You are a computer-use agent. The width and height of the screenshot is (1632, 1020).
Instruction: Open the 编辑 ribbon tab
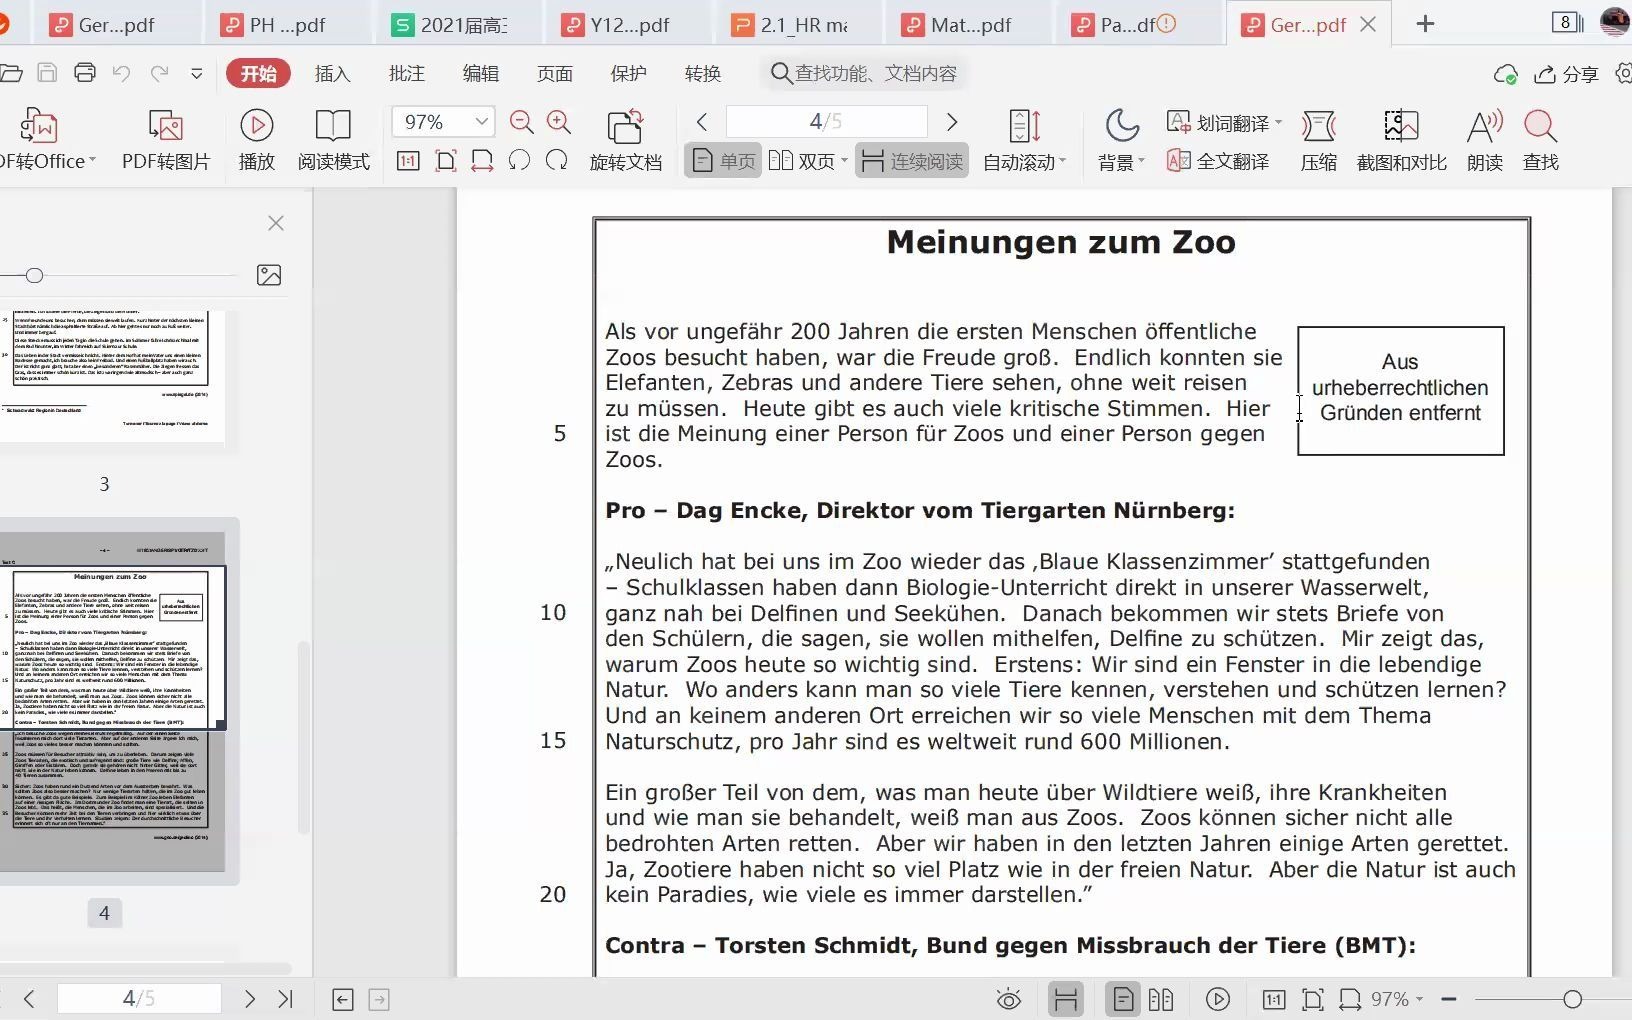coord(481,73)
